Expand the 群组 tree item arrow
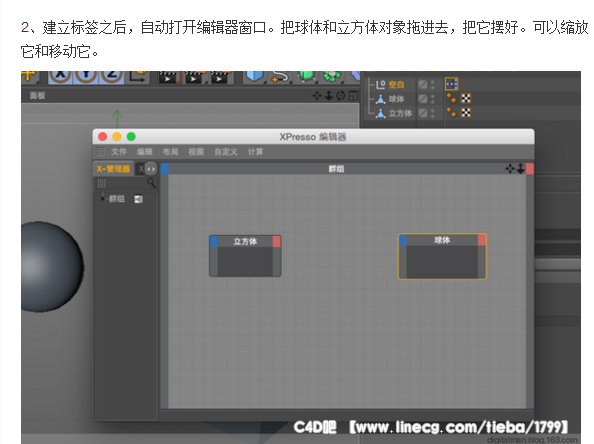Screen dimensions: 594x444 point(102,198)
